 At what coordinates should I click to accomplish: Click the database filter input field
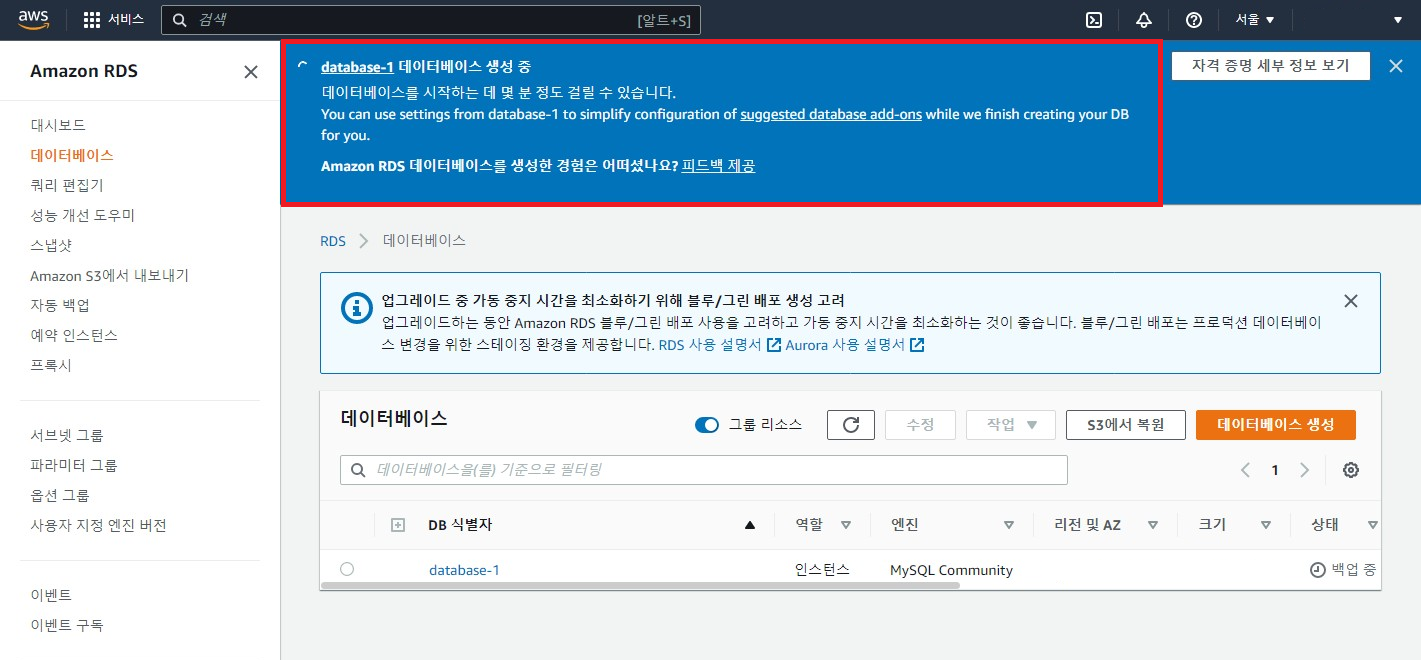point(704,470)
